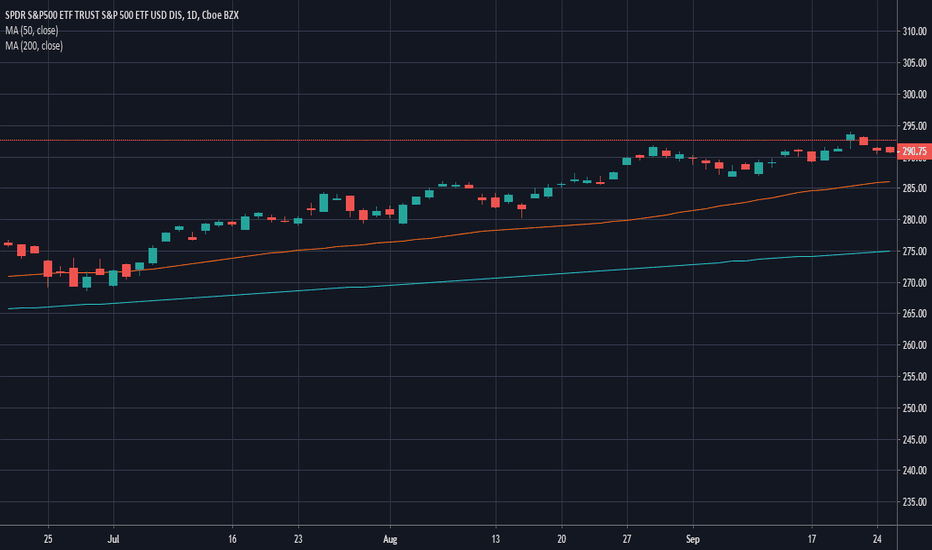The image size is (932, 550).
Task: Click the 285.00 price axis label
Action: [x=914, y=188]
